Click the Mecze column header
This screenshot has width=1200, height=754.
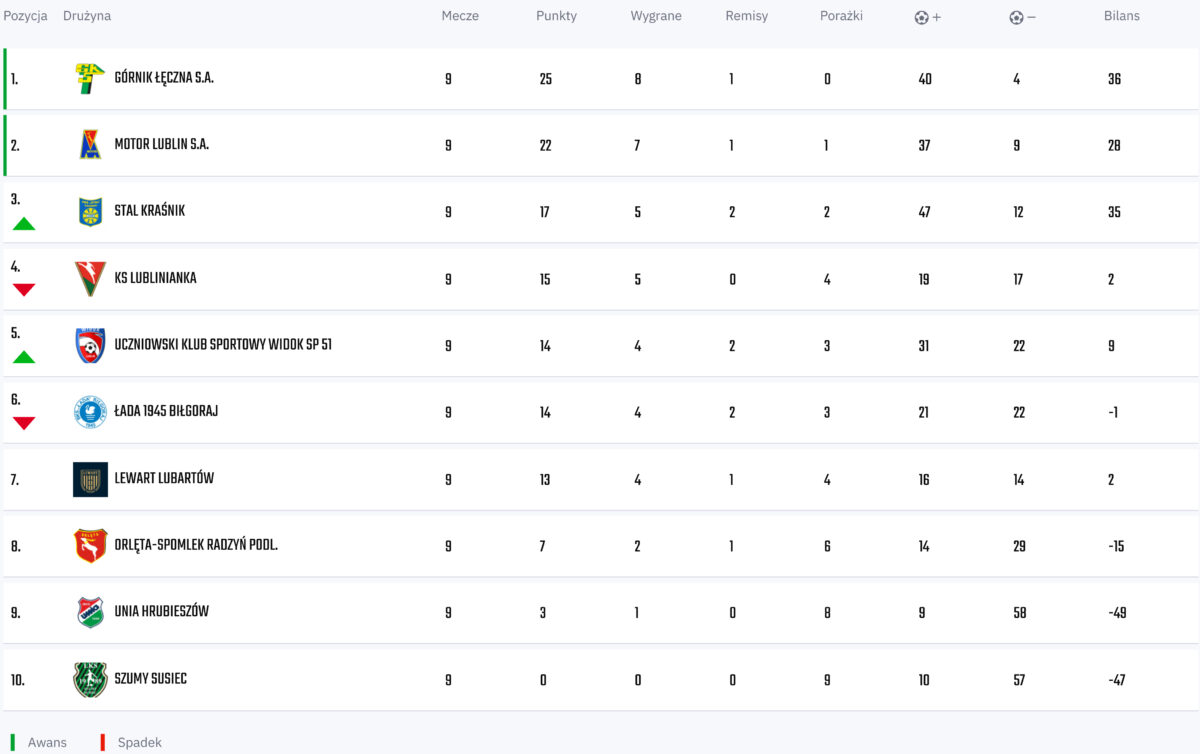pos(460,16)
